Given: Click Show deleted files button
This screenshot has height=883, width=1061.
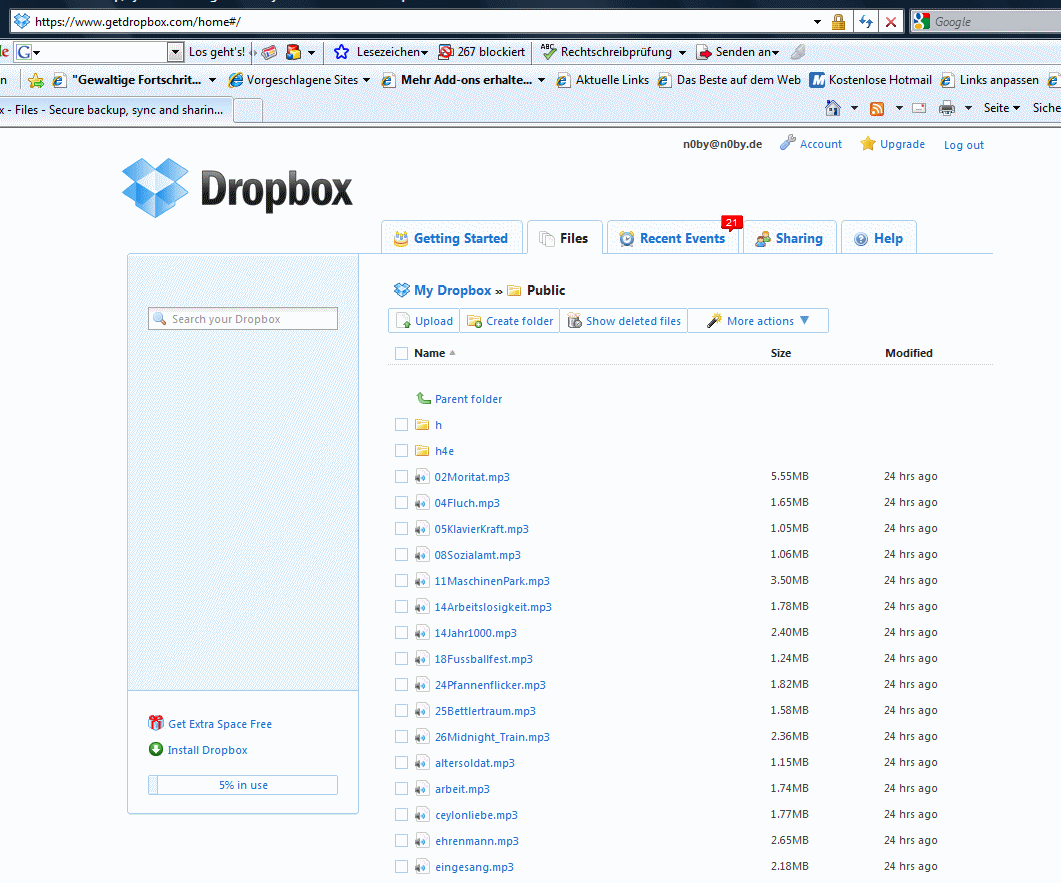Looking at the screenshot, I should 624,321.
